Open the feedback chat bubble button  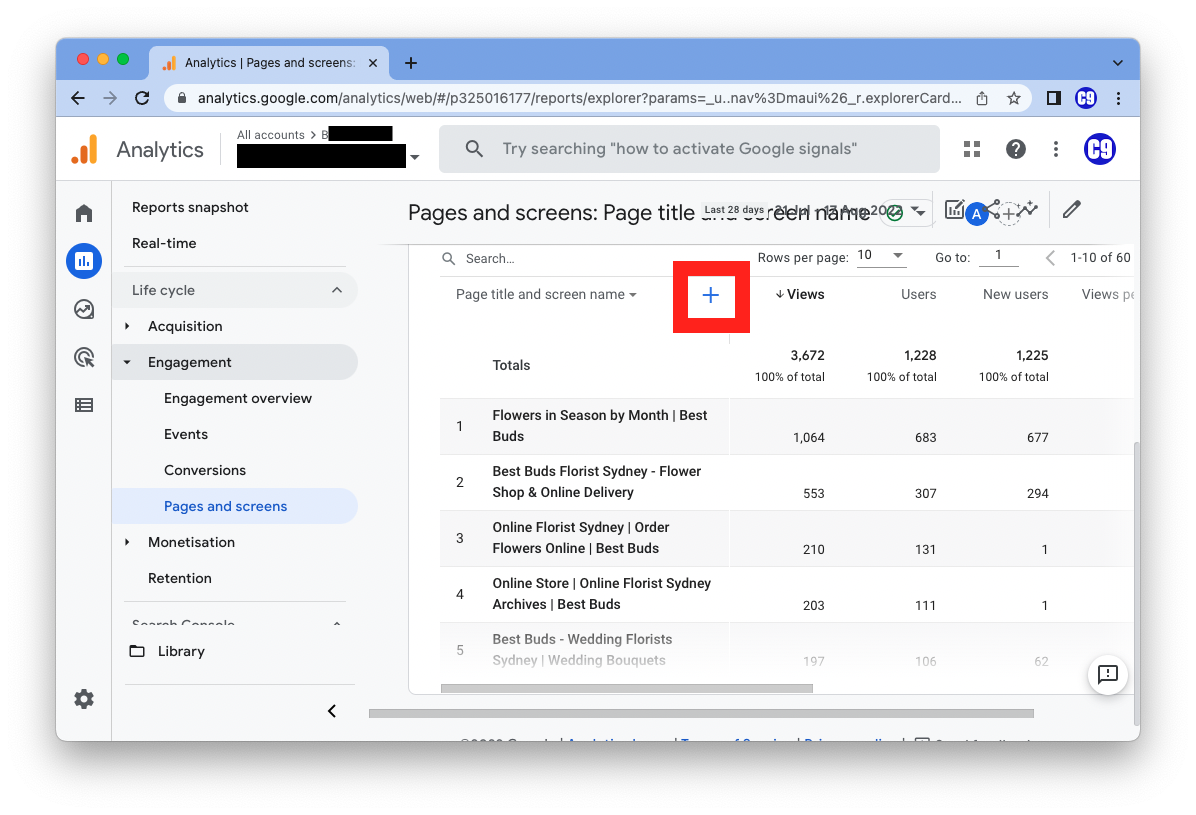click(x=1108, y=674)
